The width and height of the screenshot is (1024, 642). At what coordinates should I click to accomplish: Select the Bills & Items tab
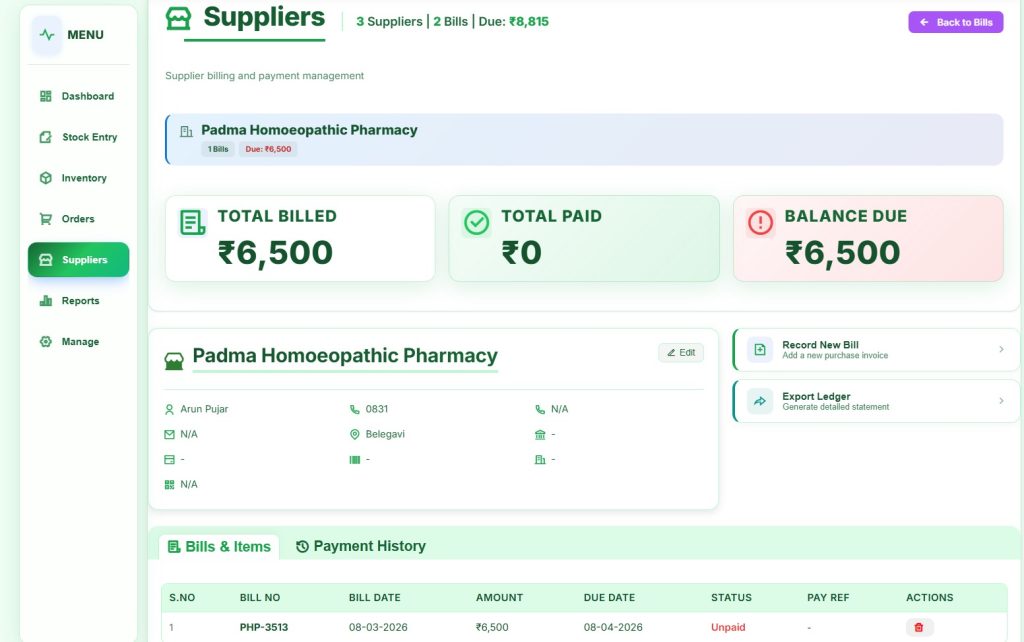click(x=219, y=546)
